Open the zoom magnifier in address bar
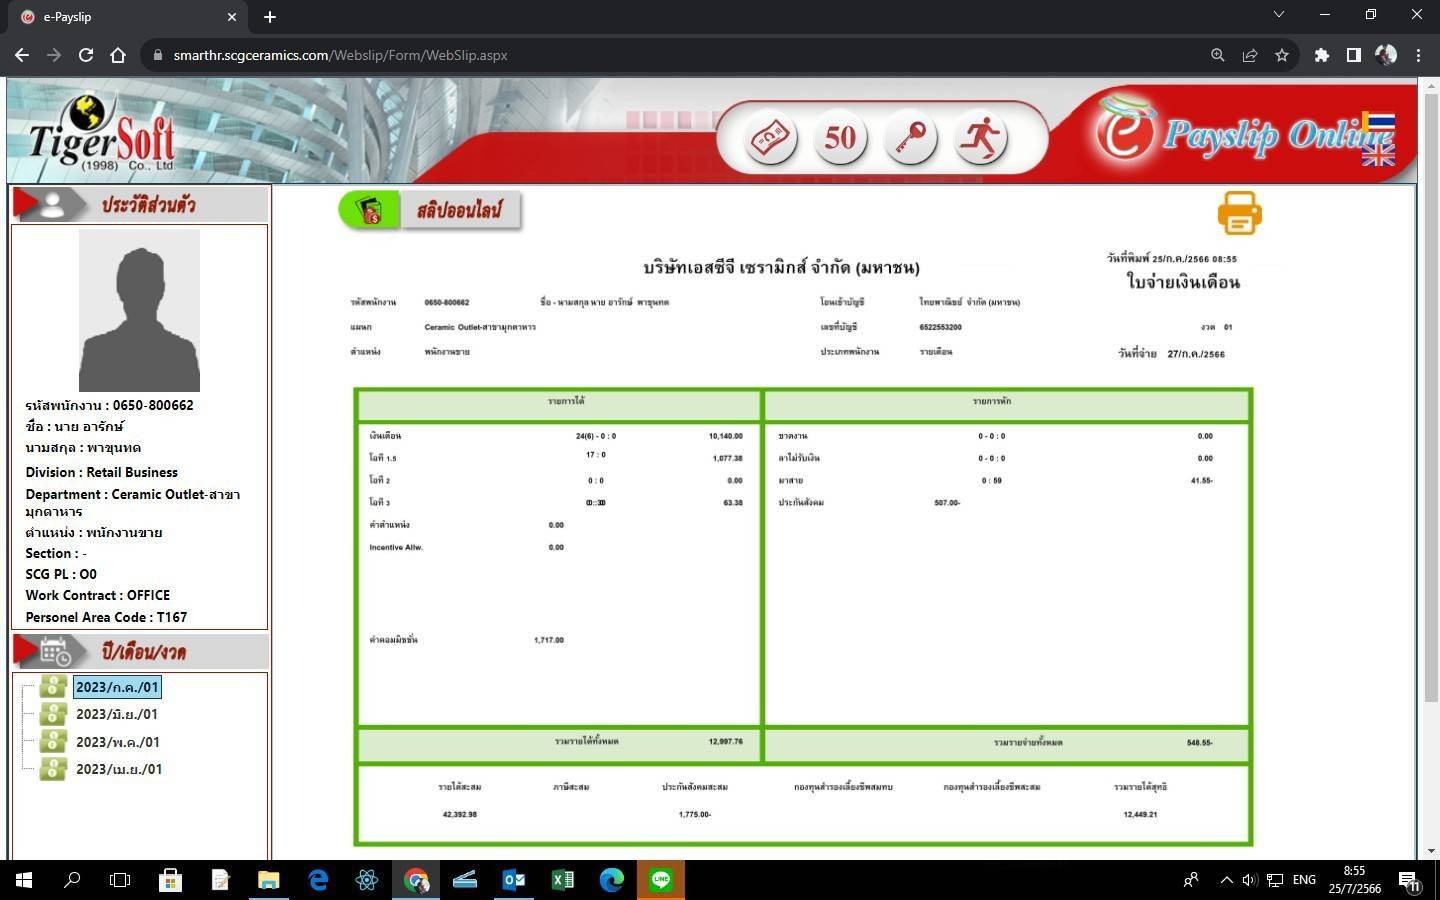The height and width of the screenshot is (900, 1440). (1217, 55)
